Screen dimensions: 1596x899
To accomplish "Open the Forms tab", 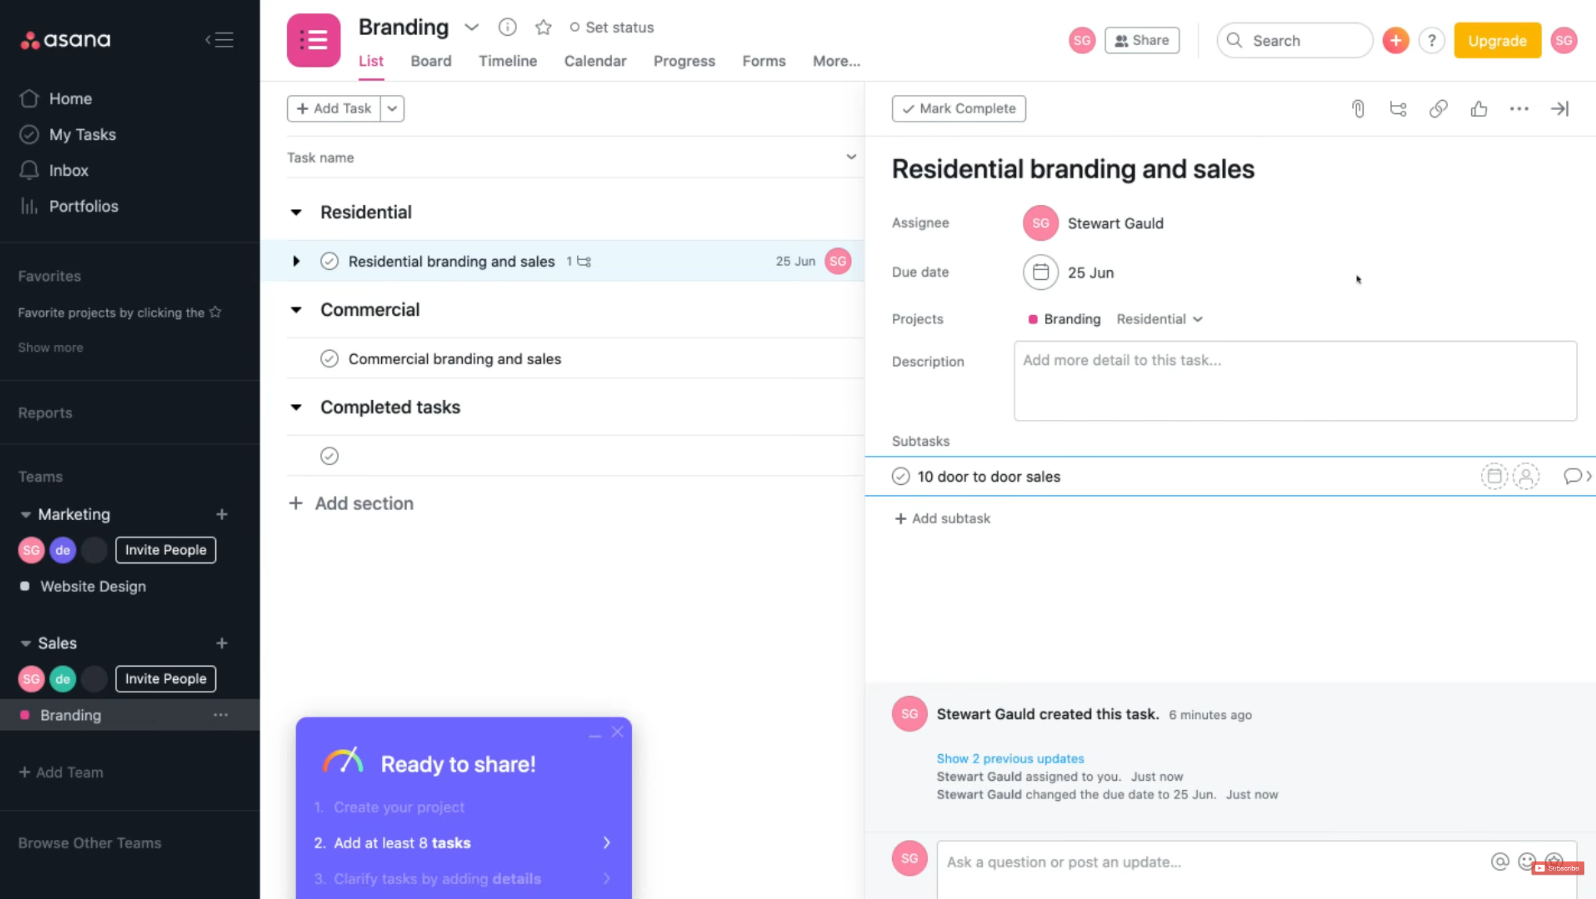I will tap(763, 61).
